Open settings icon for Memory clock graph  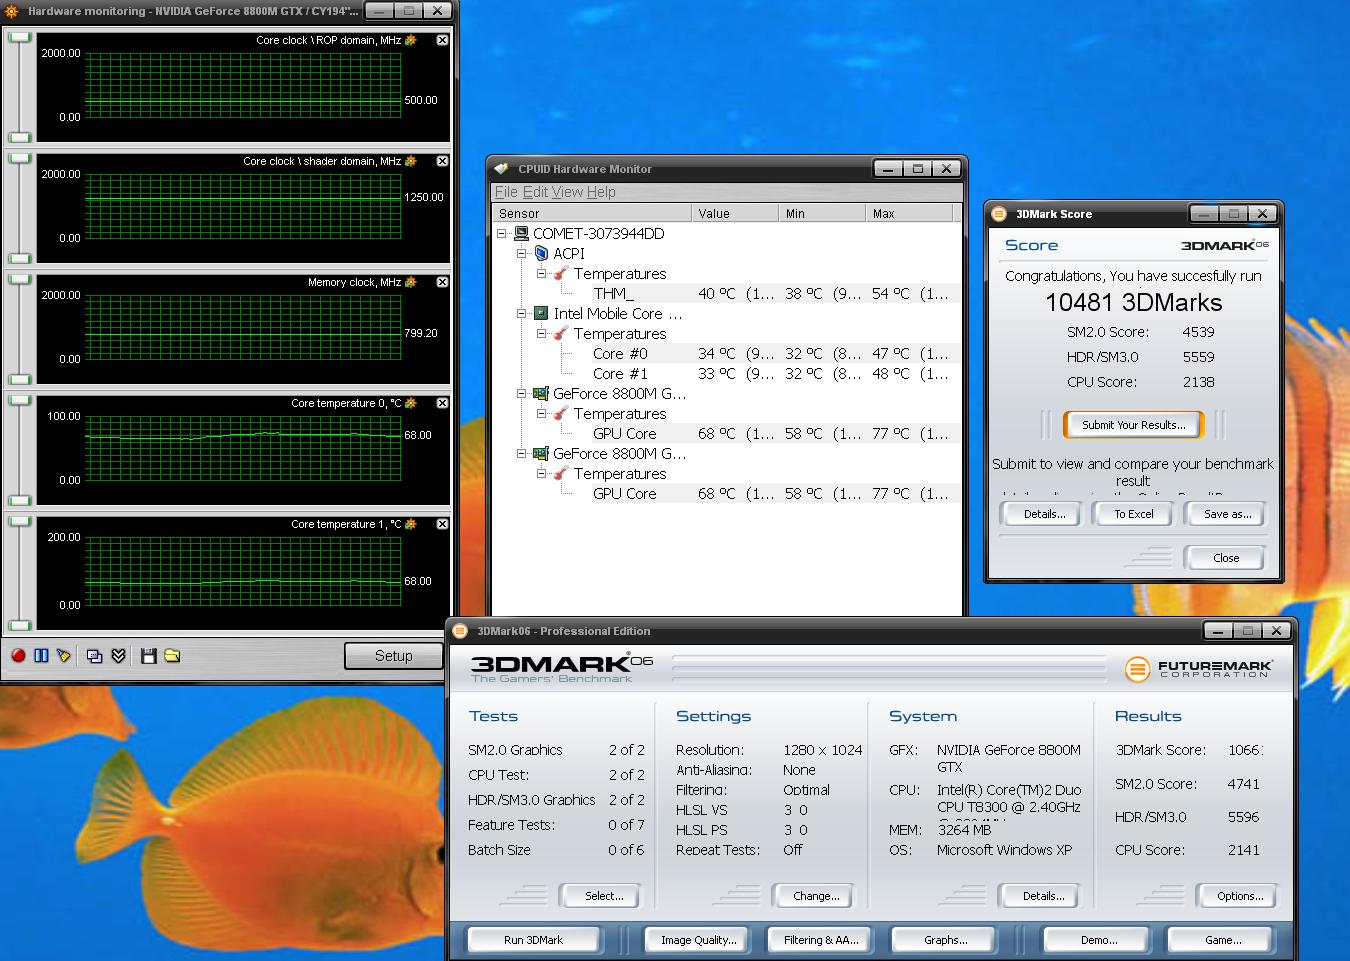point(411,282)
